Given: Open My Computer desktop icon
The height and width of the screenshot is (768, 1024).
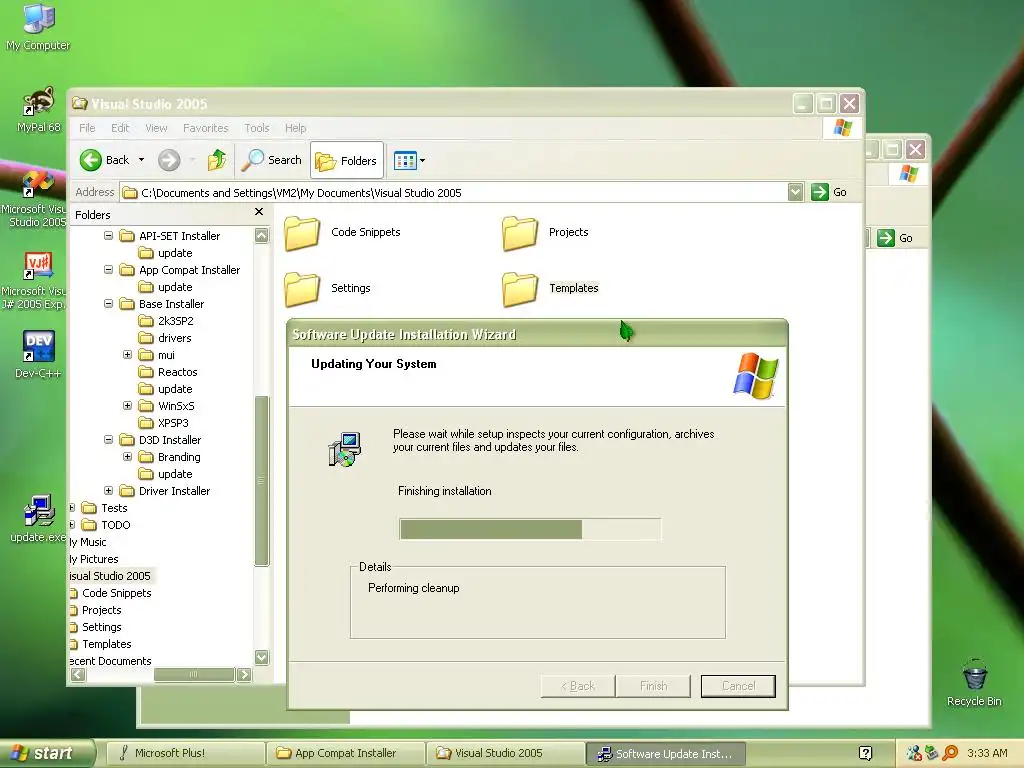Looking at the screenshot, I should click(x=38, y=26).
